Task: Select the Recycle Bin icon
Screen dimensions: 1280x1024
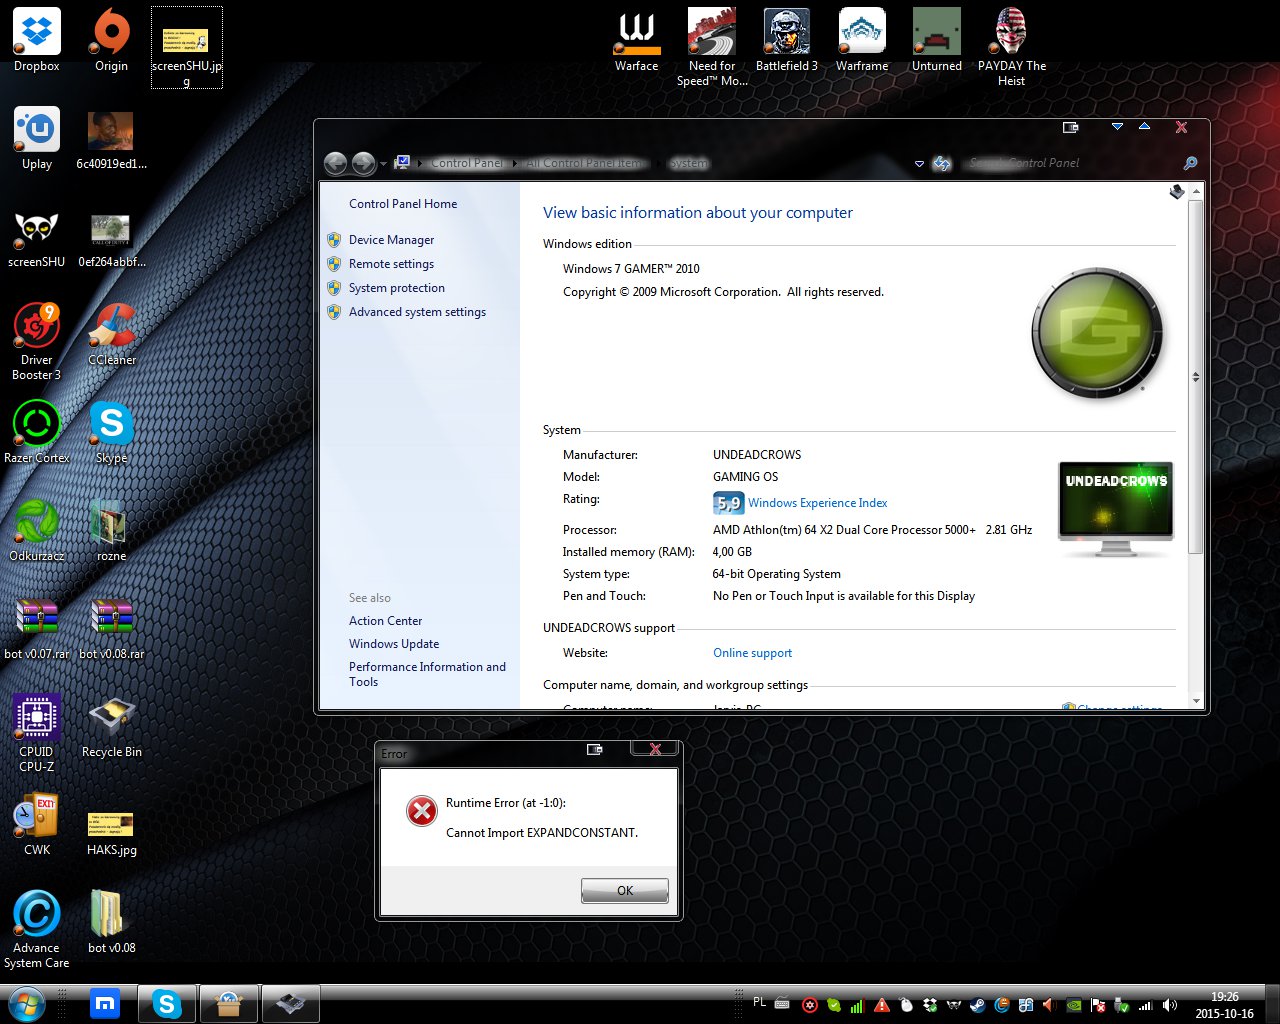Action: [112, 726]
